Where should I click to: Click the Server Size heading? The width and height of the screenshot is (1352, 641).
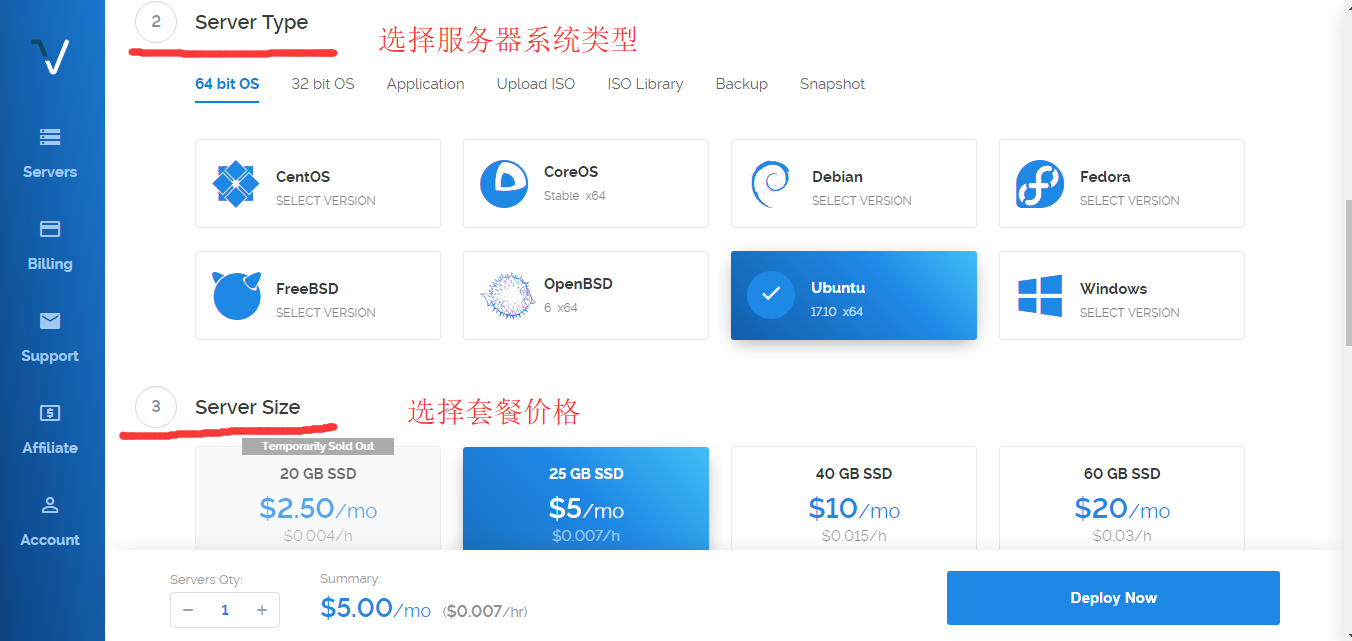tap(248, 407)
